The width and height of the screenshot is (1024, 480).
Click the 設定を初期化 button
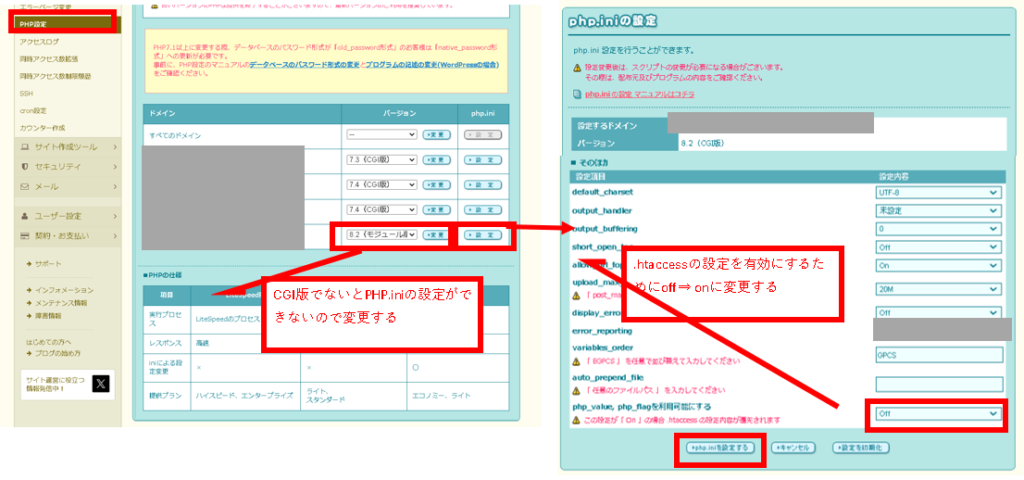click(x=860, y=447)
